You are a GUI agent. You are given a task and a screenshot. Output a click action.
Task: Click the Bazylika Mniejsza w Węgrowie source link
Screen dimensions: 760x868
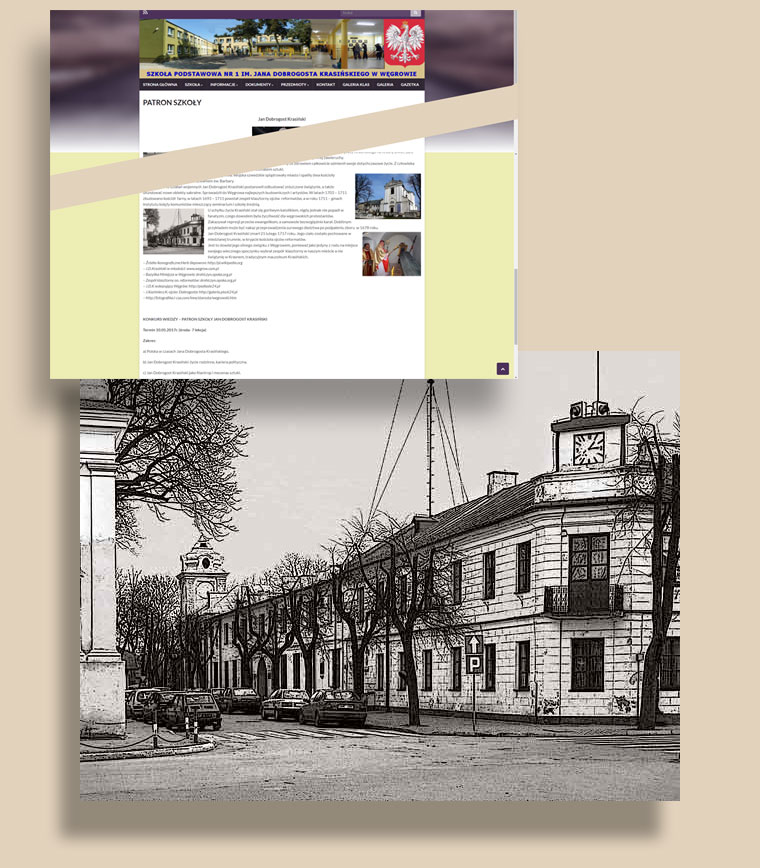[x=188, y=275]
